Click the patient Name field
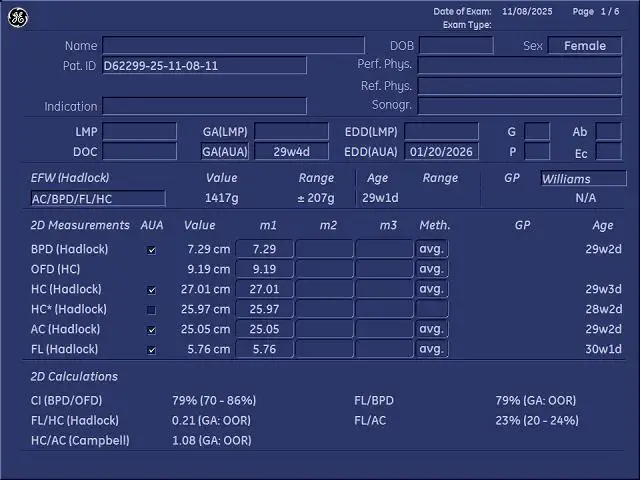This screenshot has width=640, height=480. 233,46
